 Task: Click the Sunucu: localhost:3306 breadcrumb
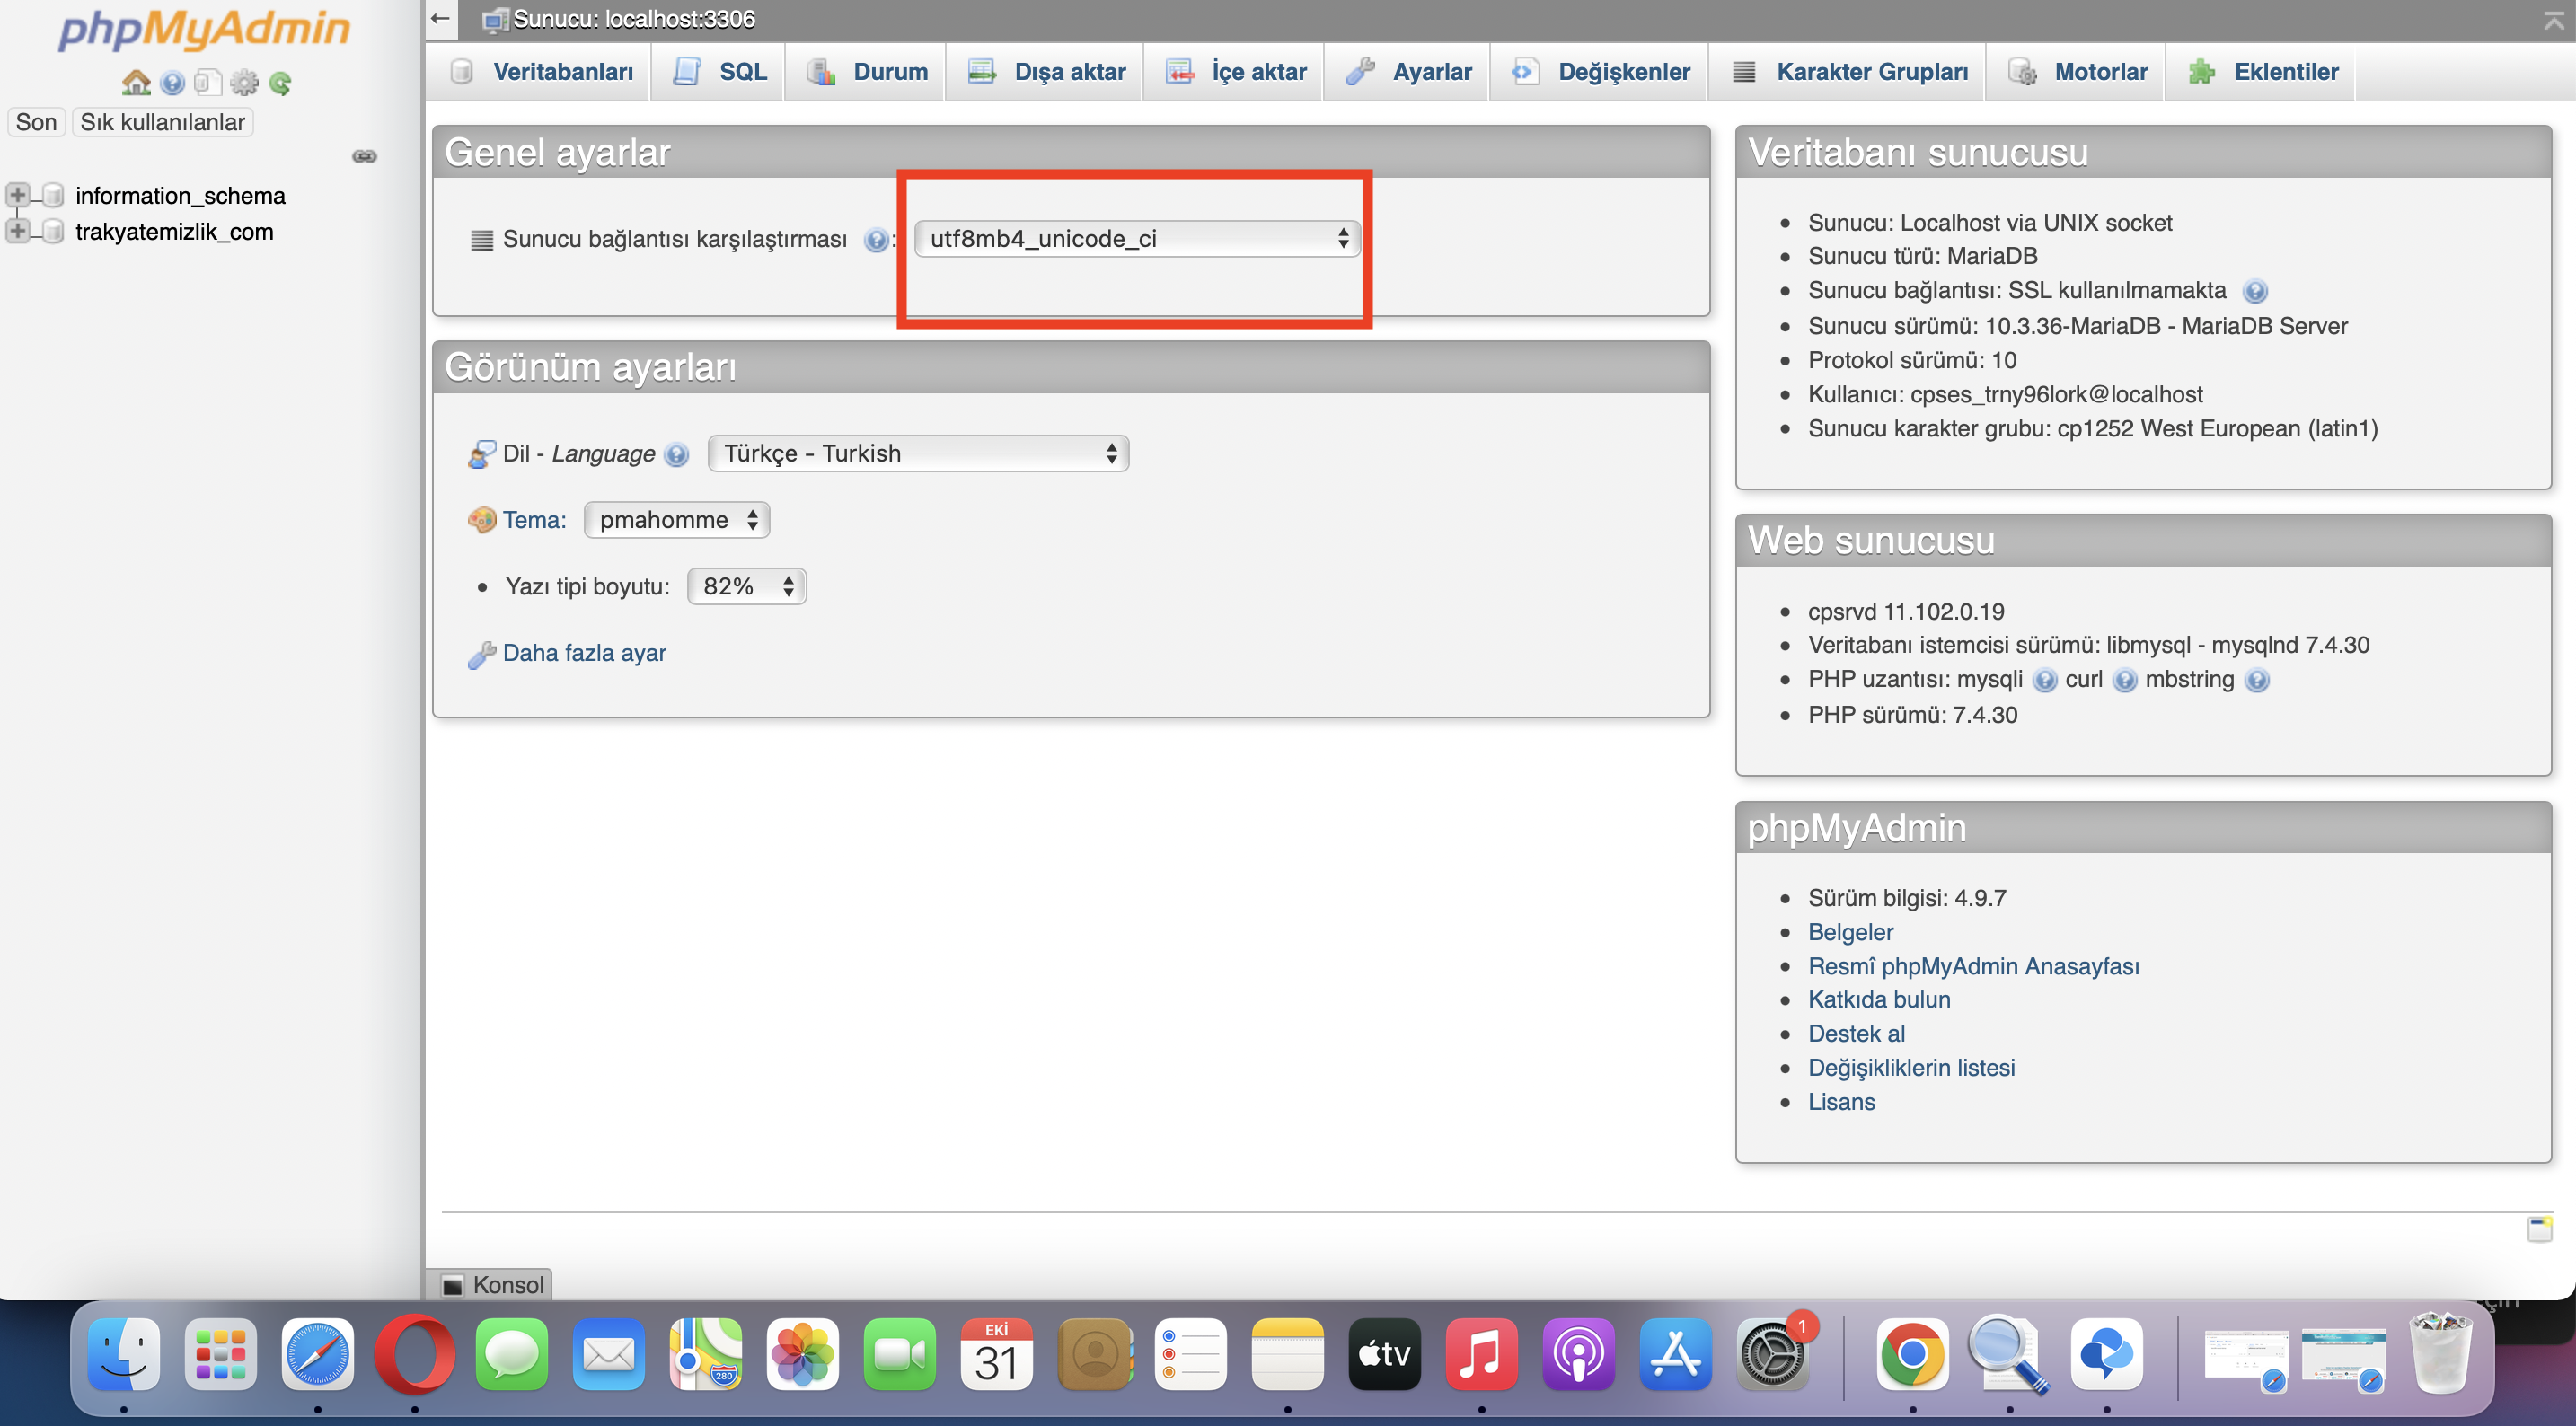[x=634, y=19]
